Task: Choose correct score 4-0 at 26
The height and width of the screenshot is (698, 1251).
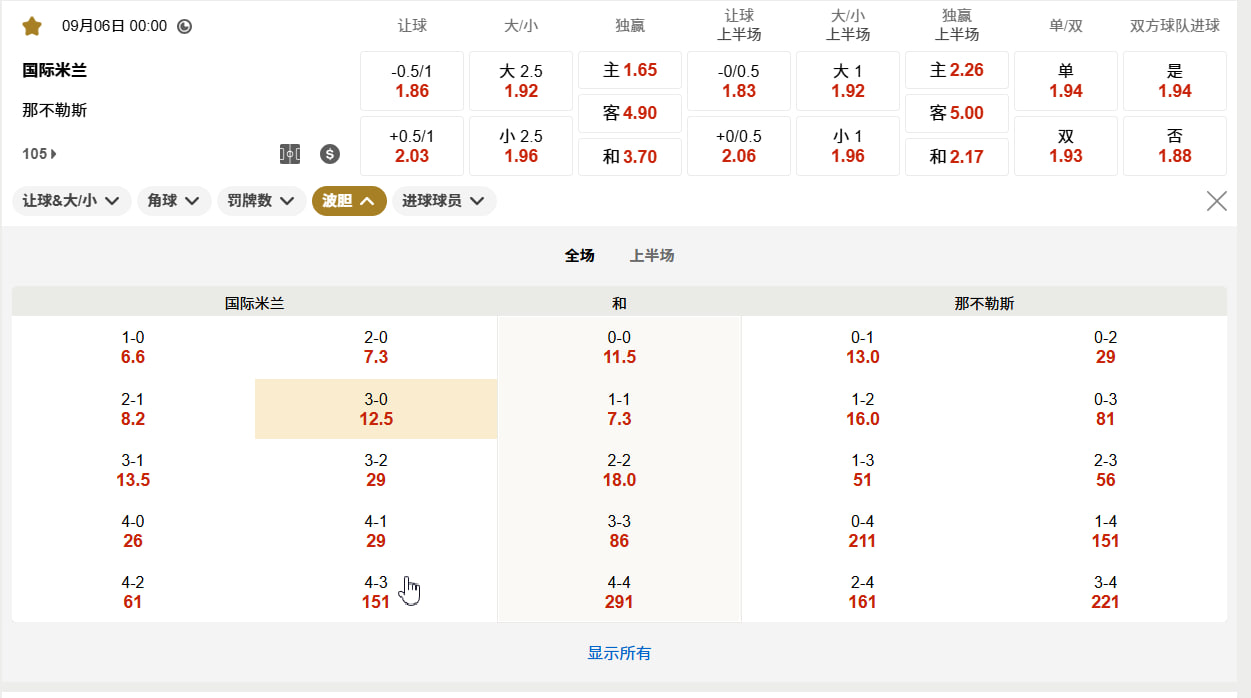Action: tap(133, 531)
